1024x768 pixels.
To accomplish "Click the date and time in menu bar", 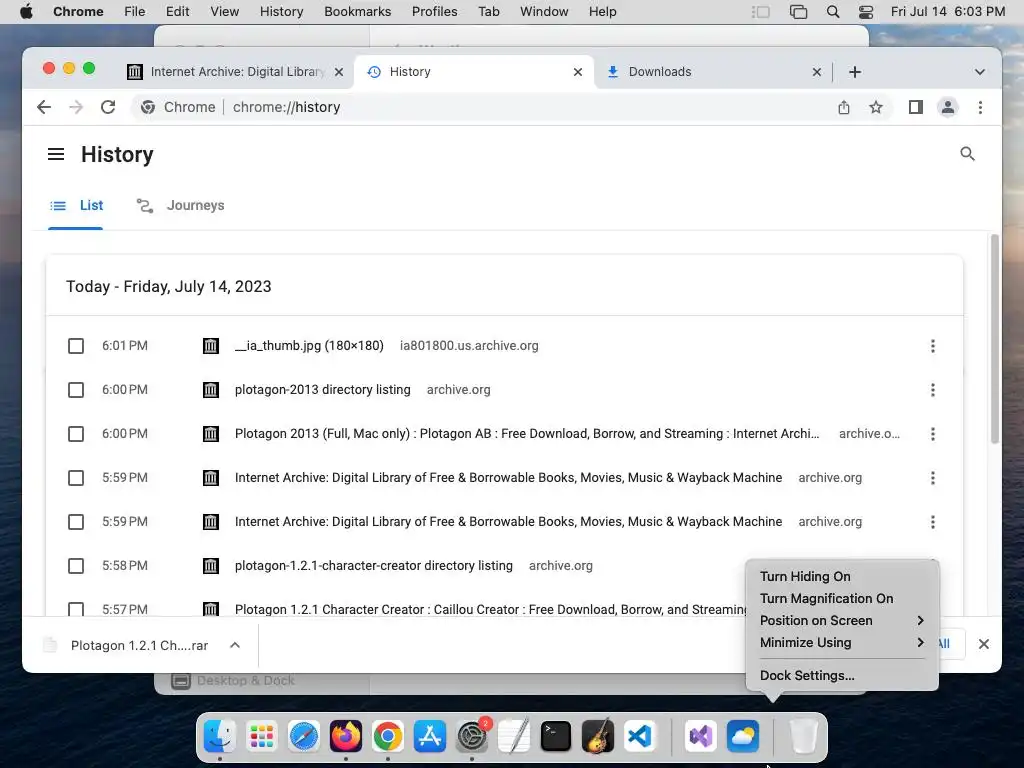I will click(x=948, y=12).
